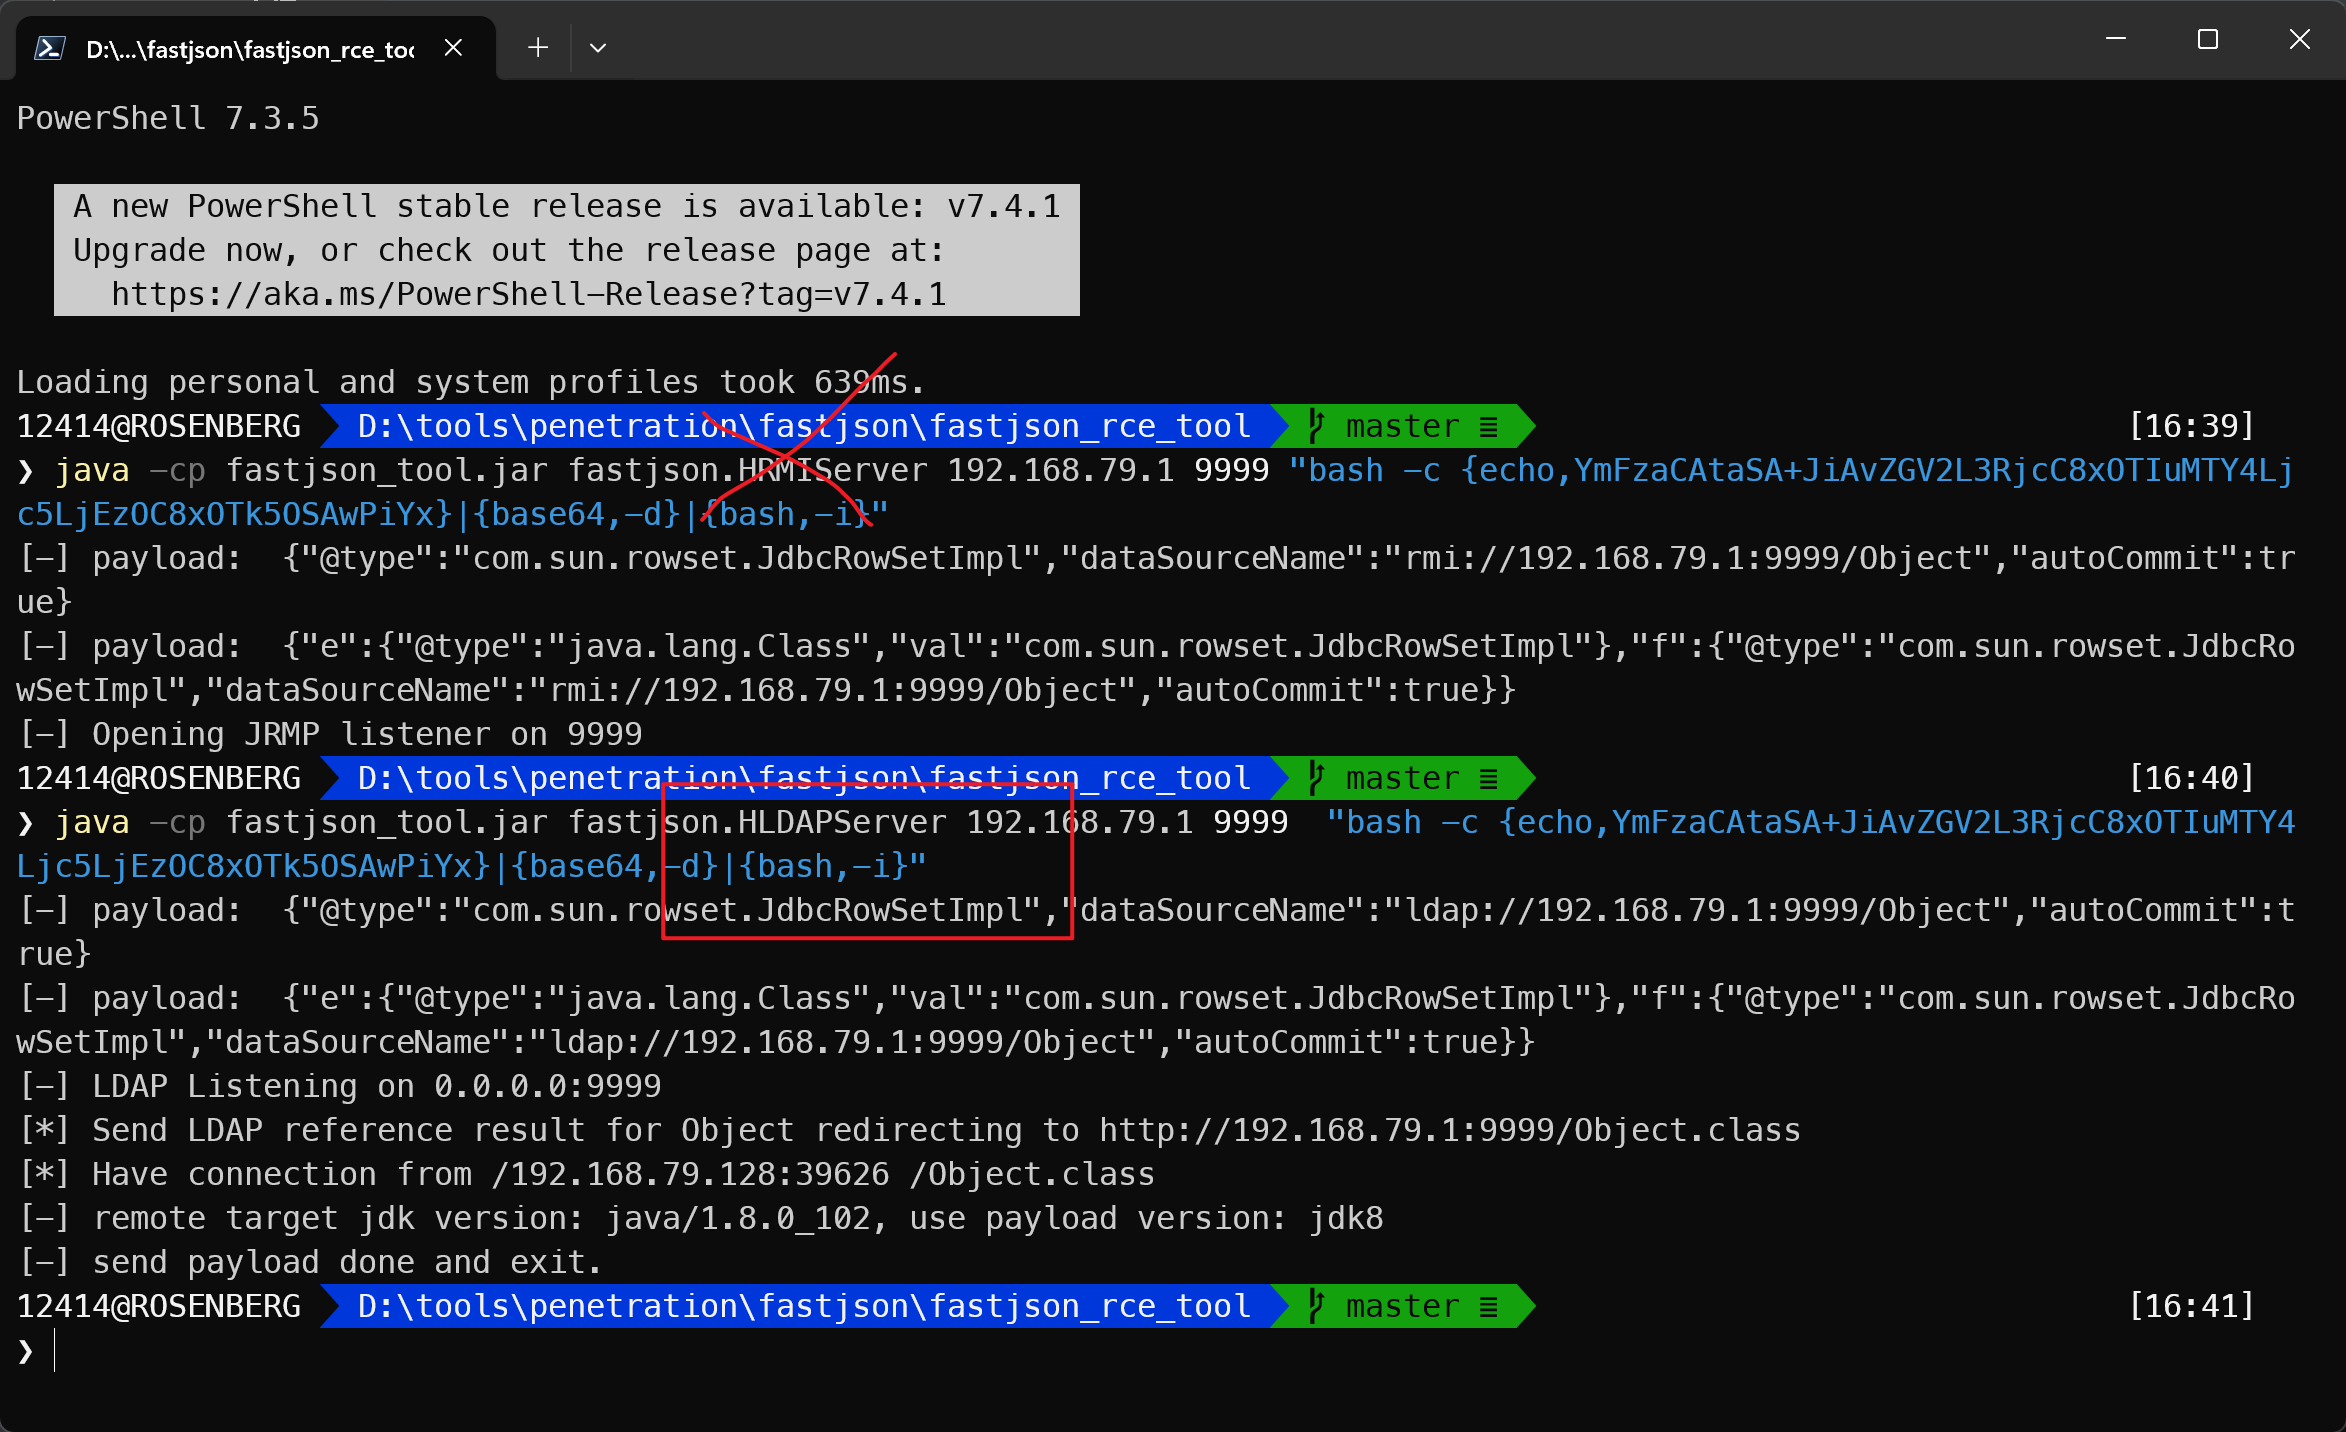
Task: Close the Windows Terminal window
Action: tap(2300, 39)
